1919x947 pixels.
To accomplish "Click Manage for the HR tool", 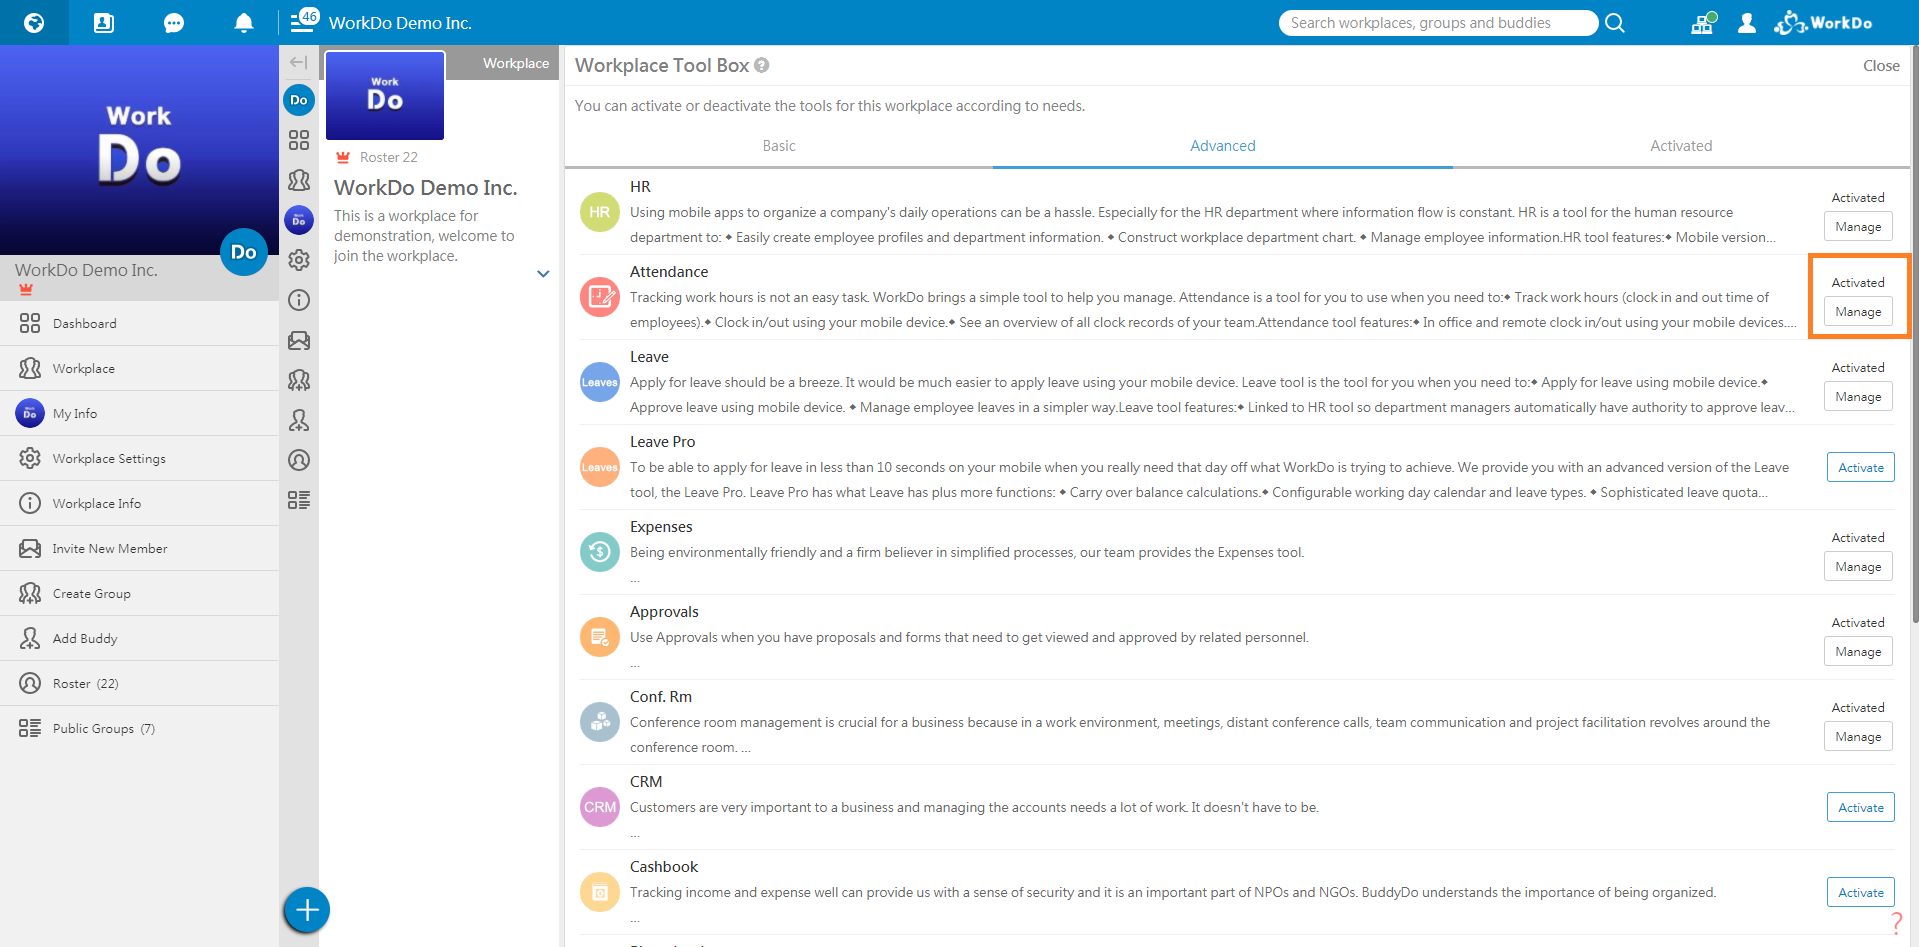I will click(1858, 227).
